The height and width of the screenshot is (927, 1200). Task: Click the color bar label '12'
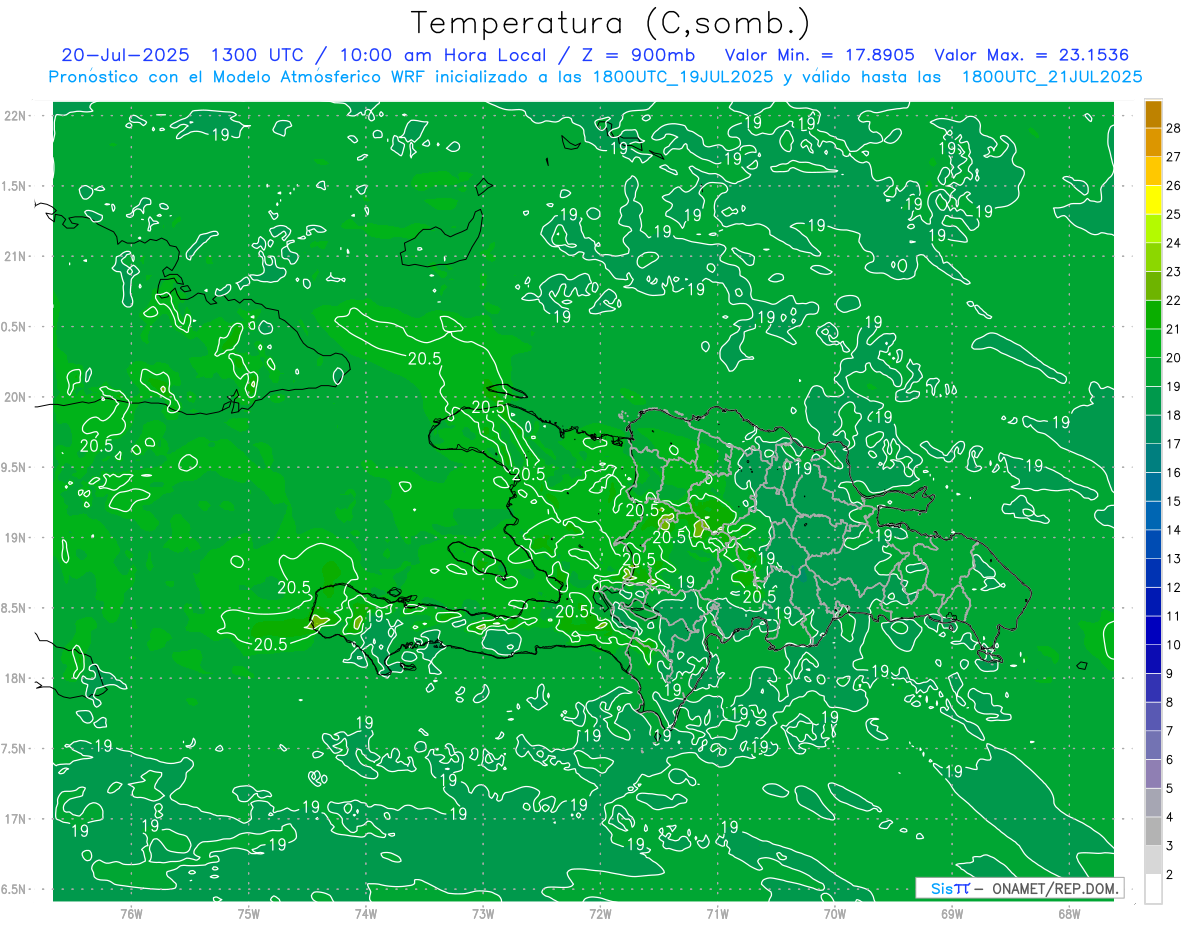pos(1174,587)
